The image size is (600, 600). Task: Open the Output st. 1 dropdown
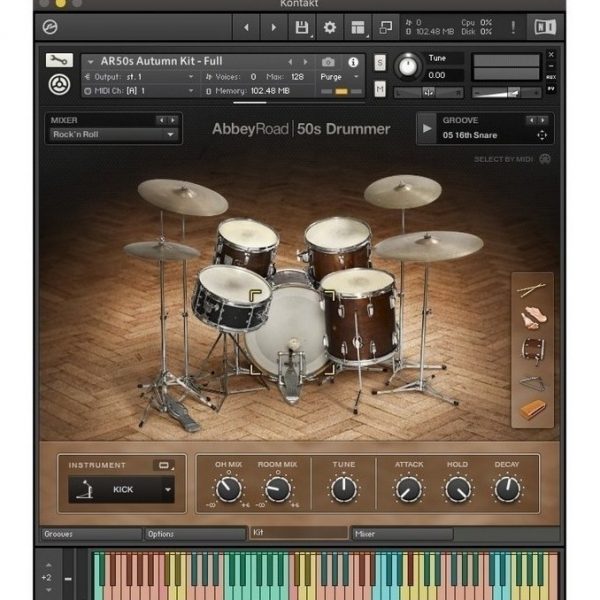139,77
